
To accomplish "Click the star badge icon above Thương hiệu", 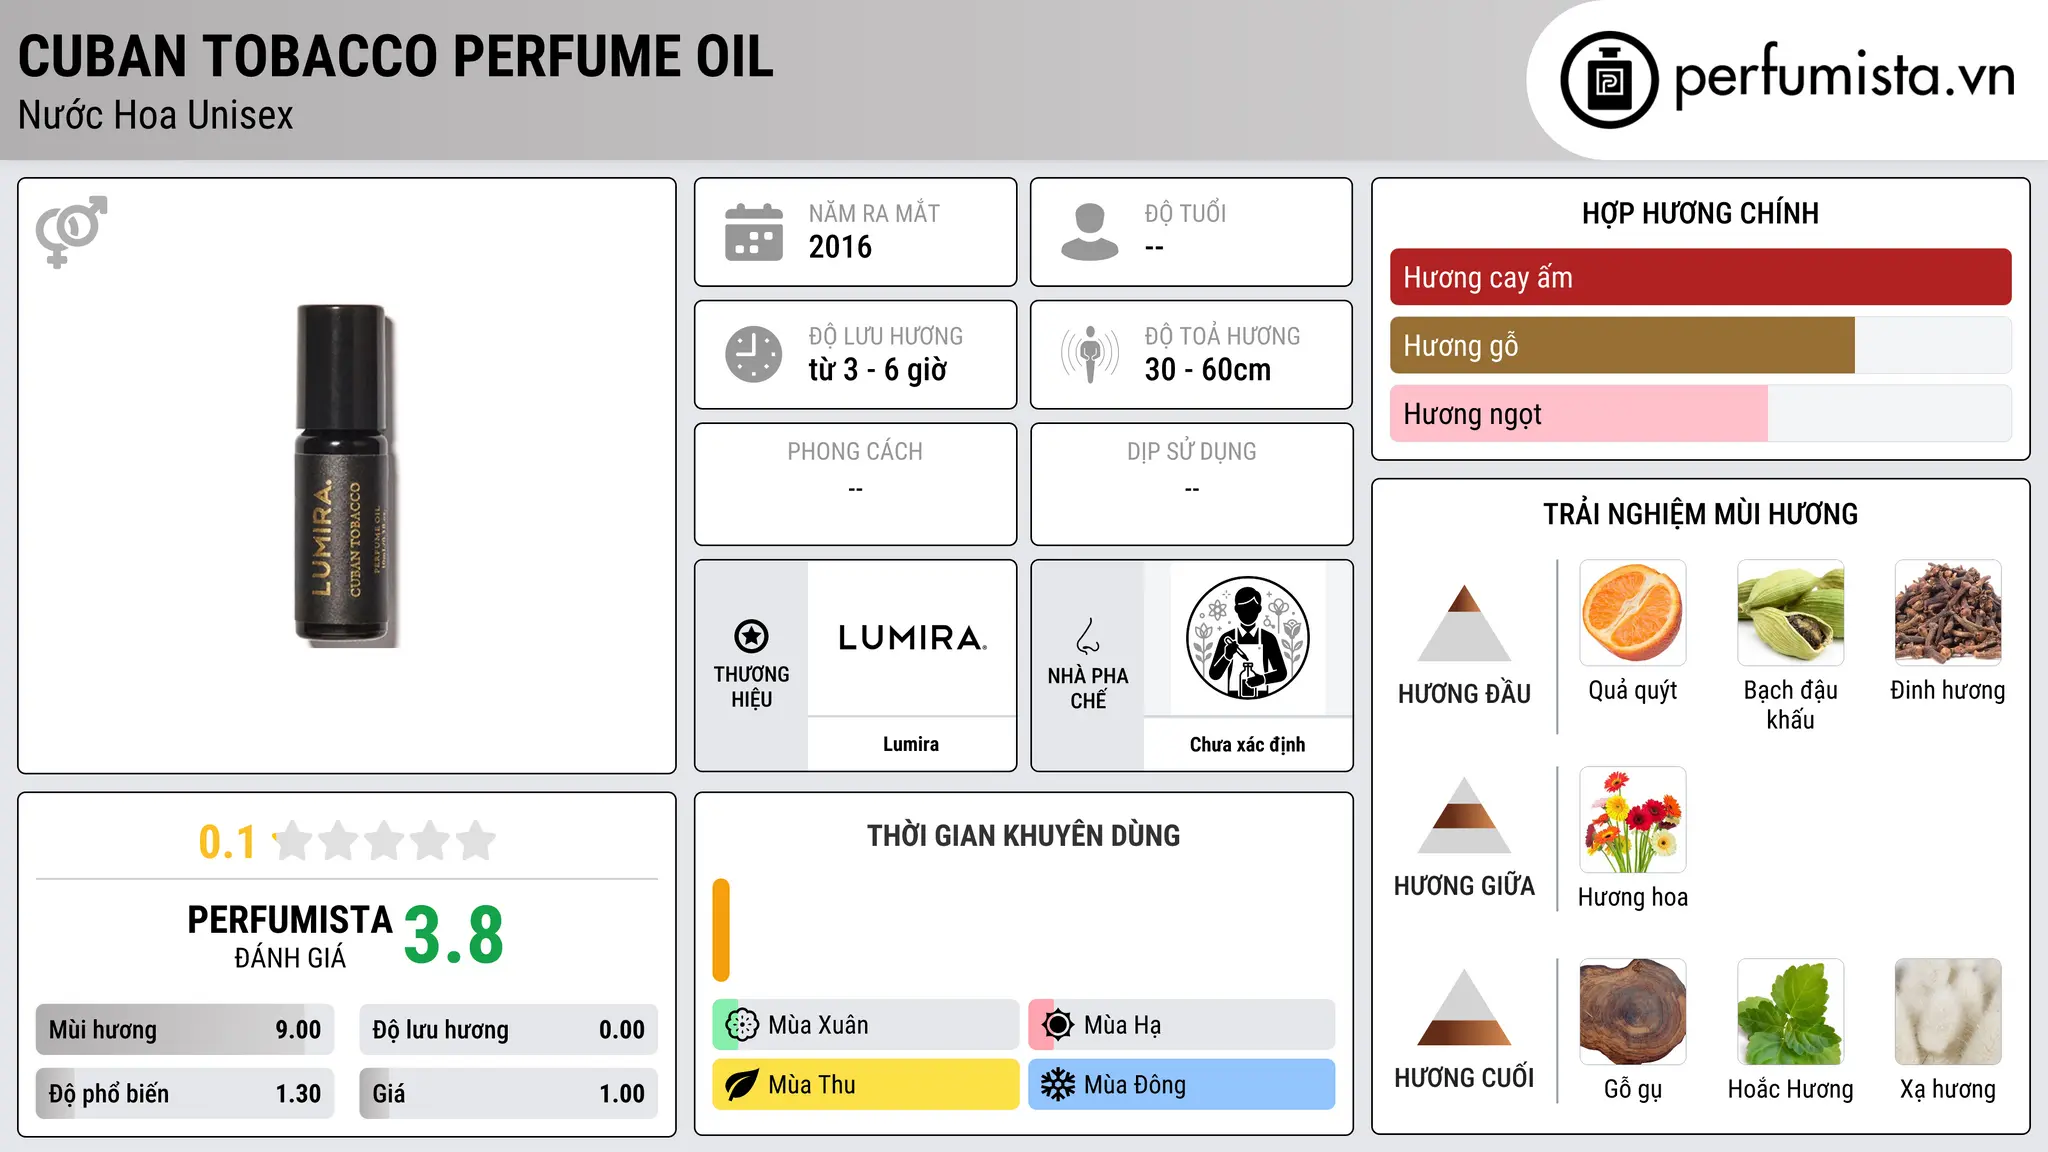I will (x=751, y=636).
